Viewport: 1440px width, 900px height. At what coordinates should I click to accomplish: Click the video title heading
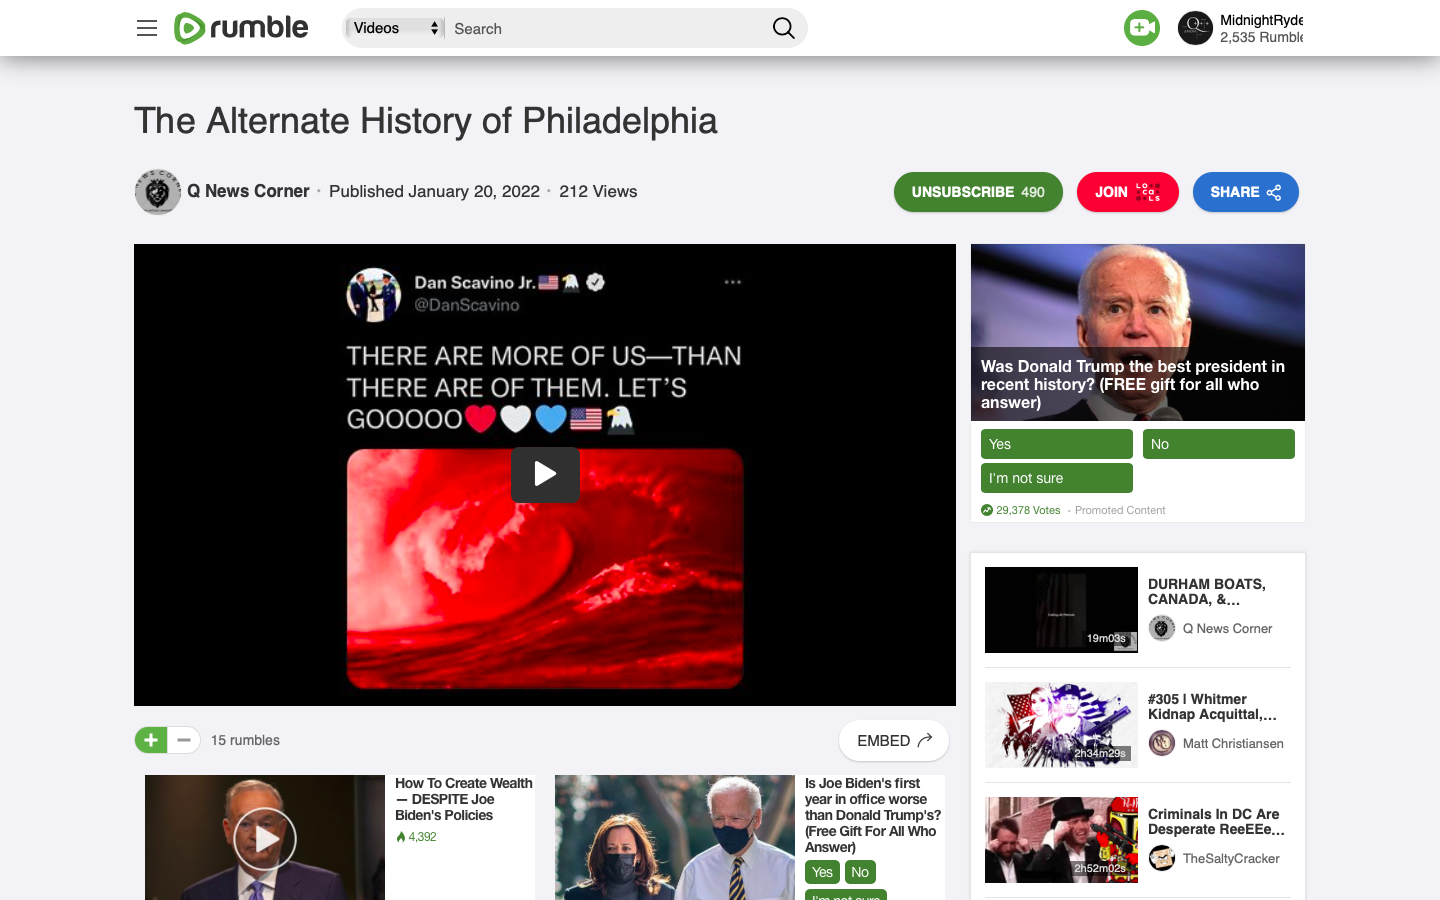pos(426,121)
